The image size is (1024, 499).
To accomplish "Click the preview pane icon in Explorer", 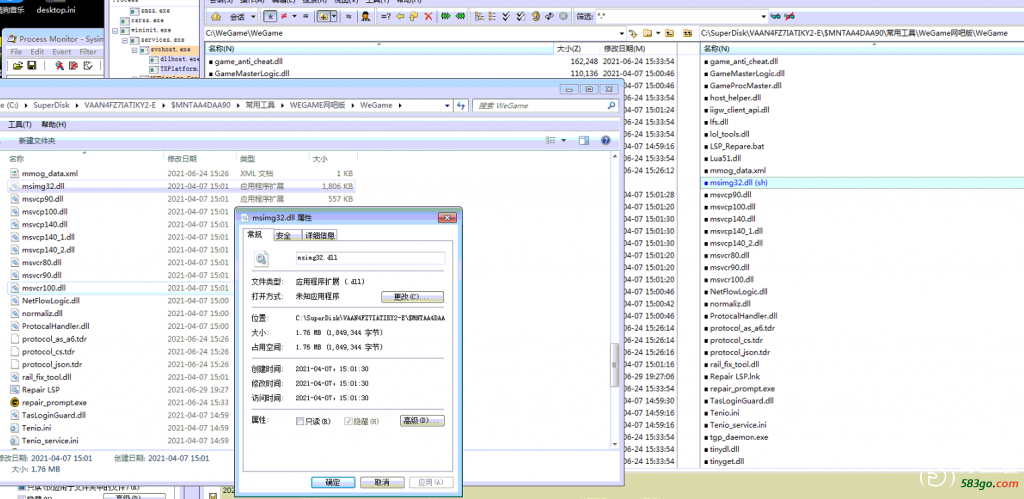I will point(584,140).
